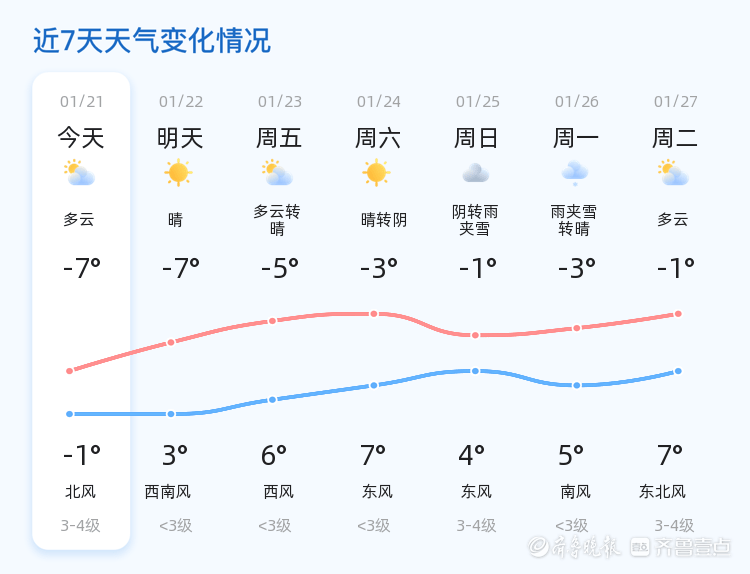
Task: Click 01/27 point on the red temperature line
Action: (678, 314)
